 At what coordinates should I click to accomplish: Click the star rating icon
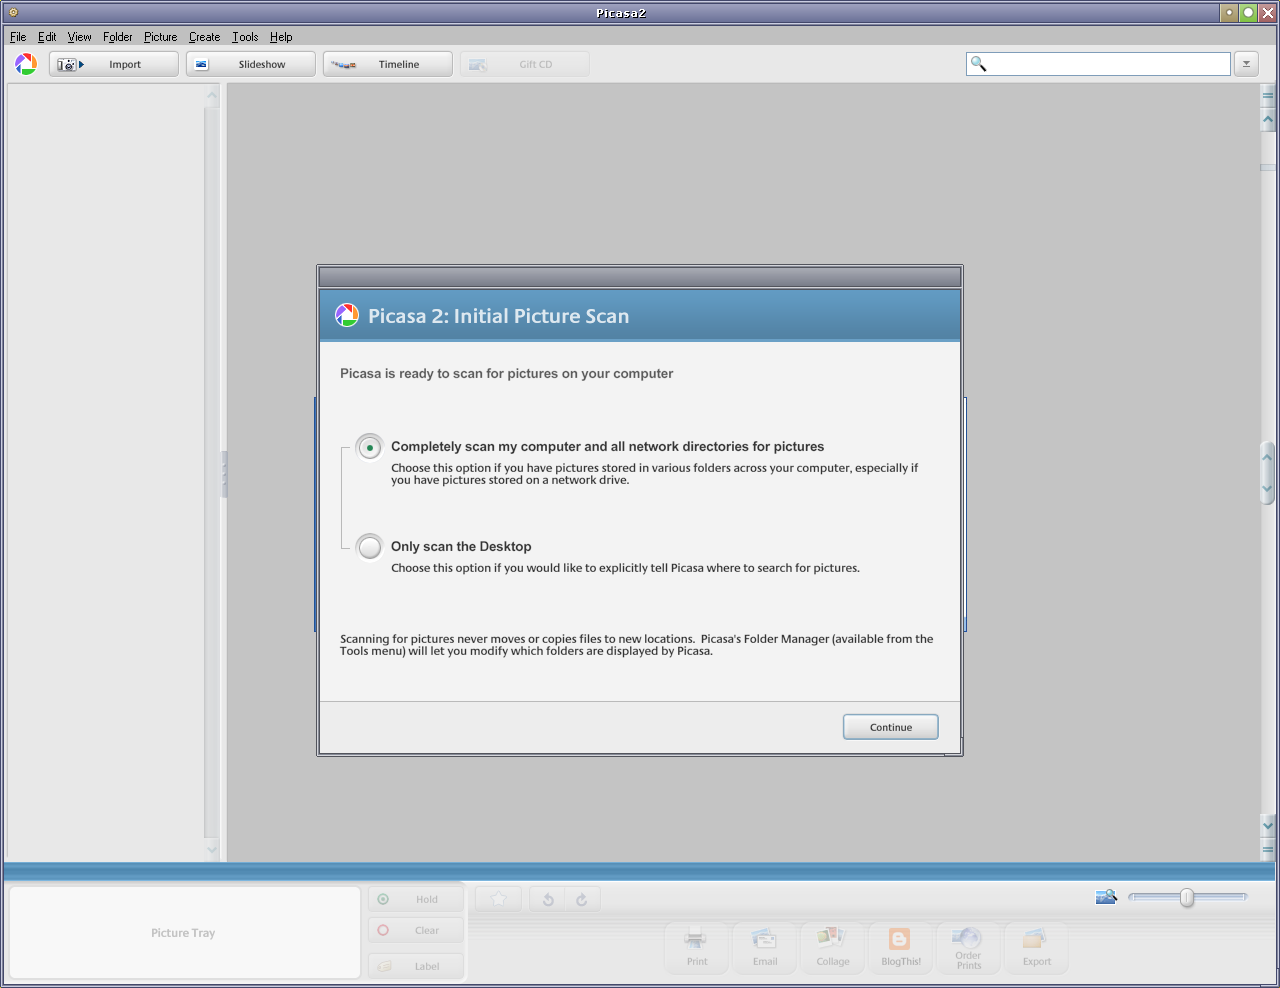point(499,899)
